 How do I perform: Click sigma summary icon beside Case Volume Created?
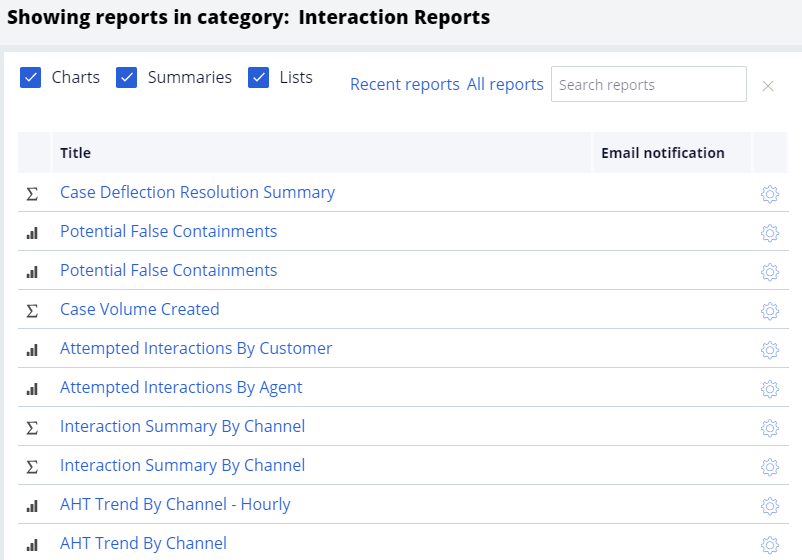32,311
